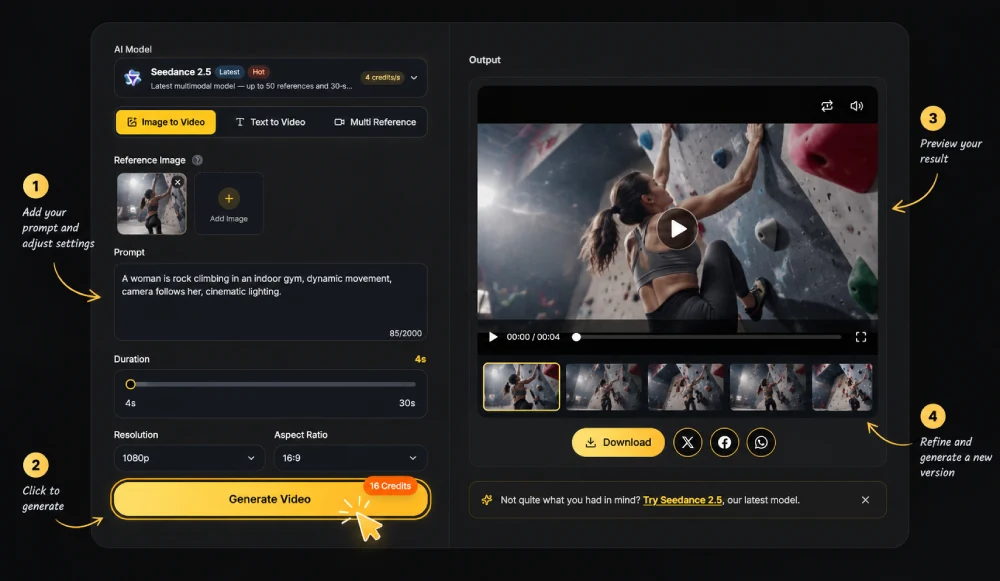Click the Seedance 2.5 model logo icon
Screen dimensions: 1000x581
click(133, 78)
